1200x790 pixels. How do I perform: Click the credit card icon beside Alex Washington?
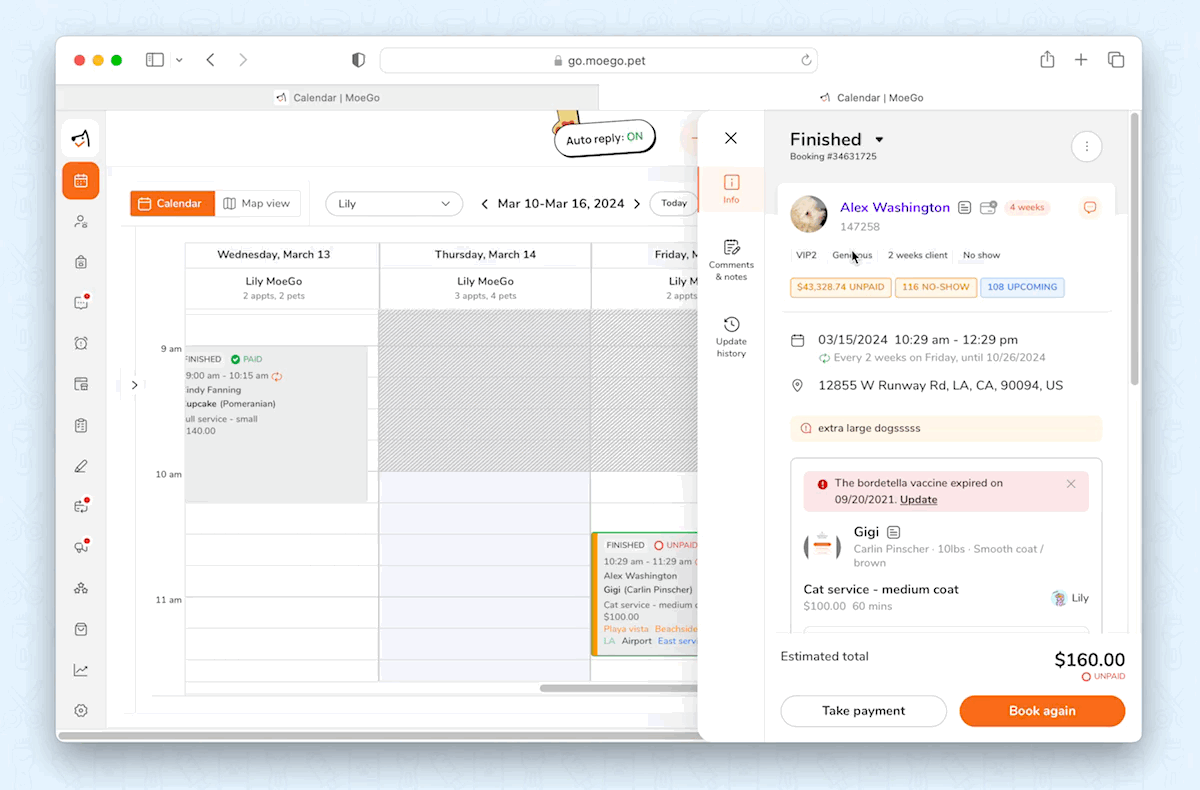989,208
